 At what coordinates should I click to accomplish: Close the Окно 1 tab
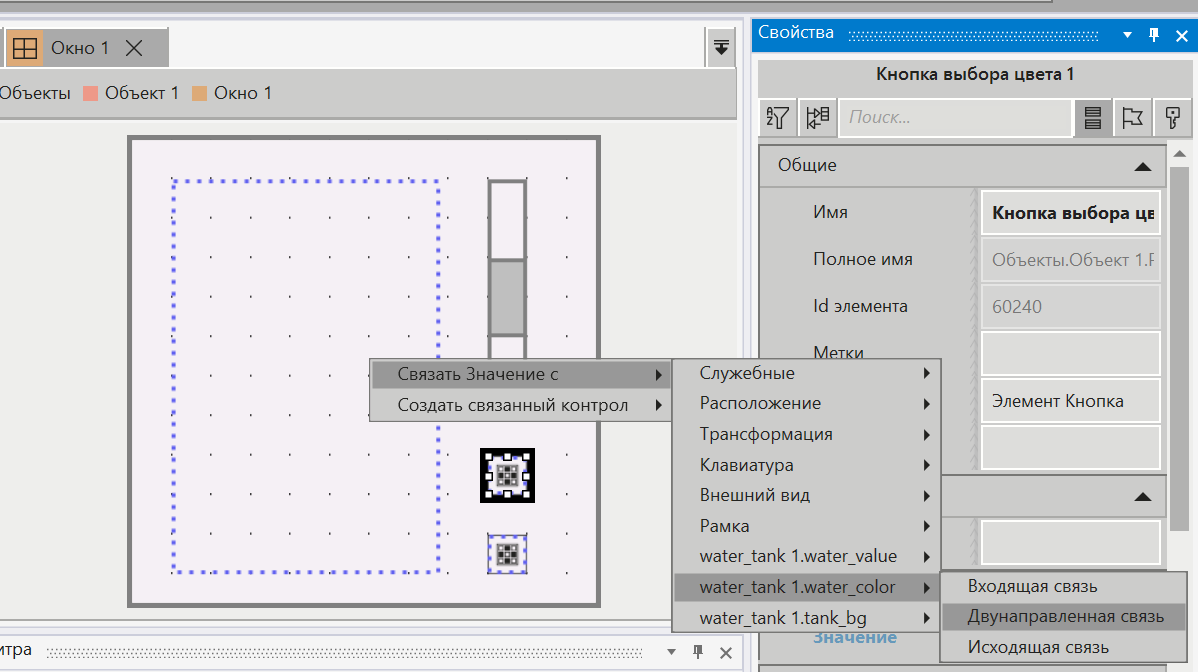(134, 48)
